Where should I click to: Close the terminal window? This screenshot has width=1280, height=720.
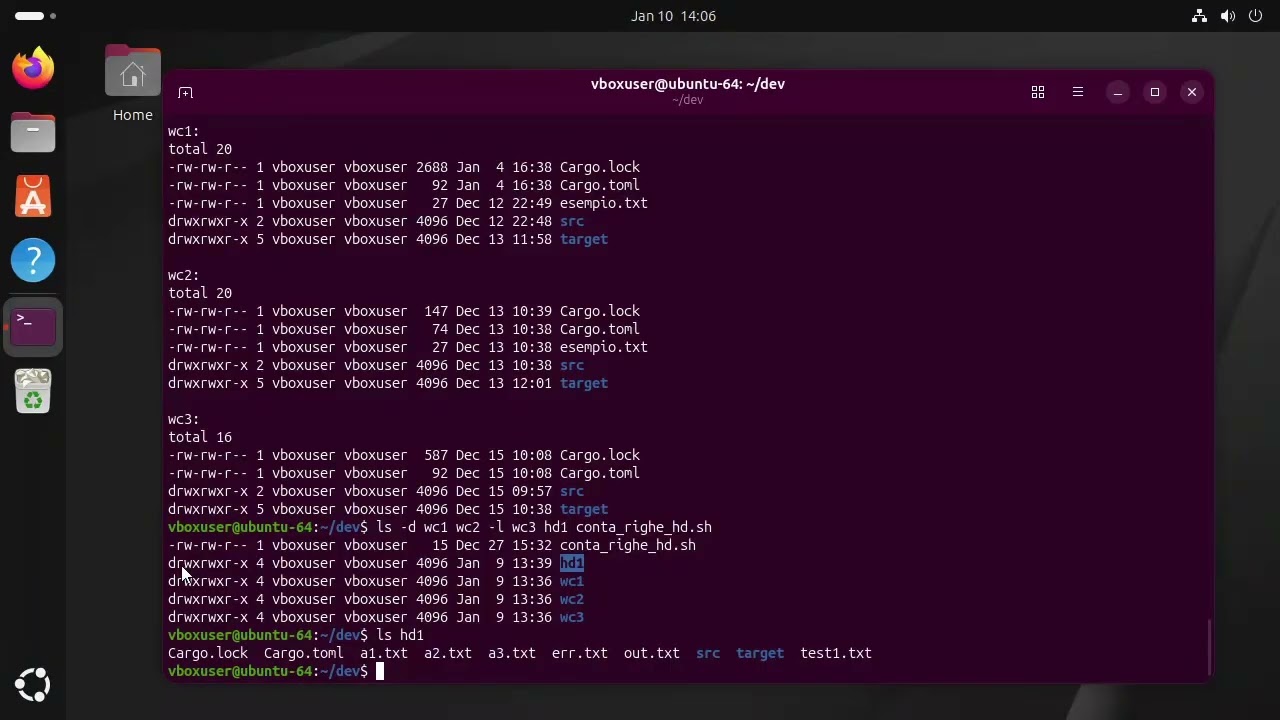pos(1192,92)
